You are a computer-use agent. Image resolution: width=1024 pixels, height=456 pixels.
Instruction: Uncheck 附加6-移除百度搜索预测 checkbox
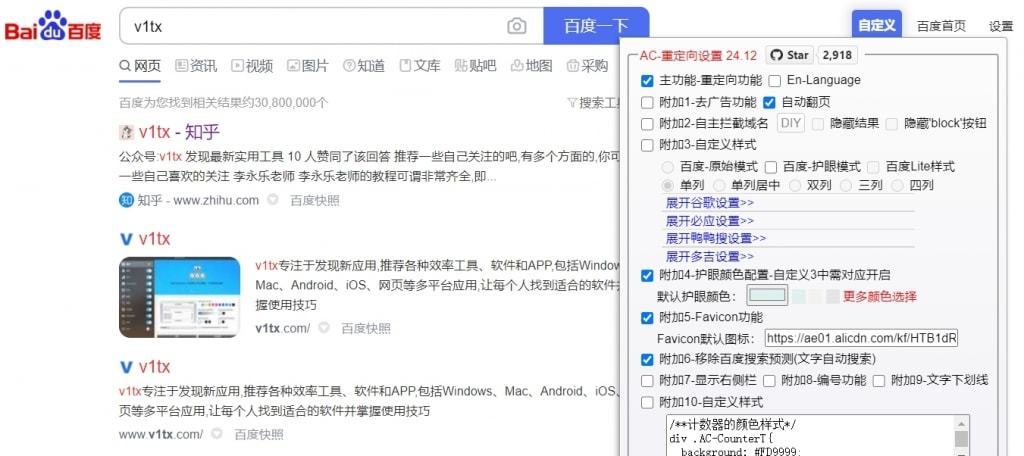(647, 359)
